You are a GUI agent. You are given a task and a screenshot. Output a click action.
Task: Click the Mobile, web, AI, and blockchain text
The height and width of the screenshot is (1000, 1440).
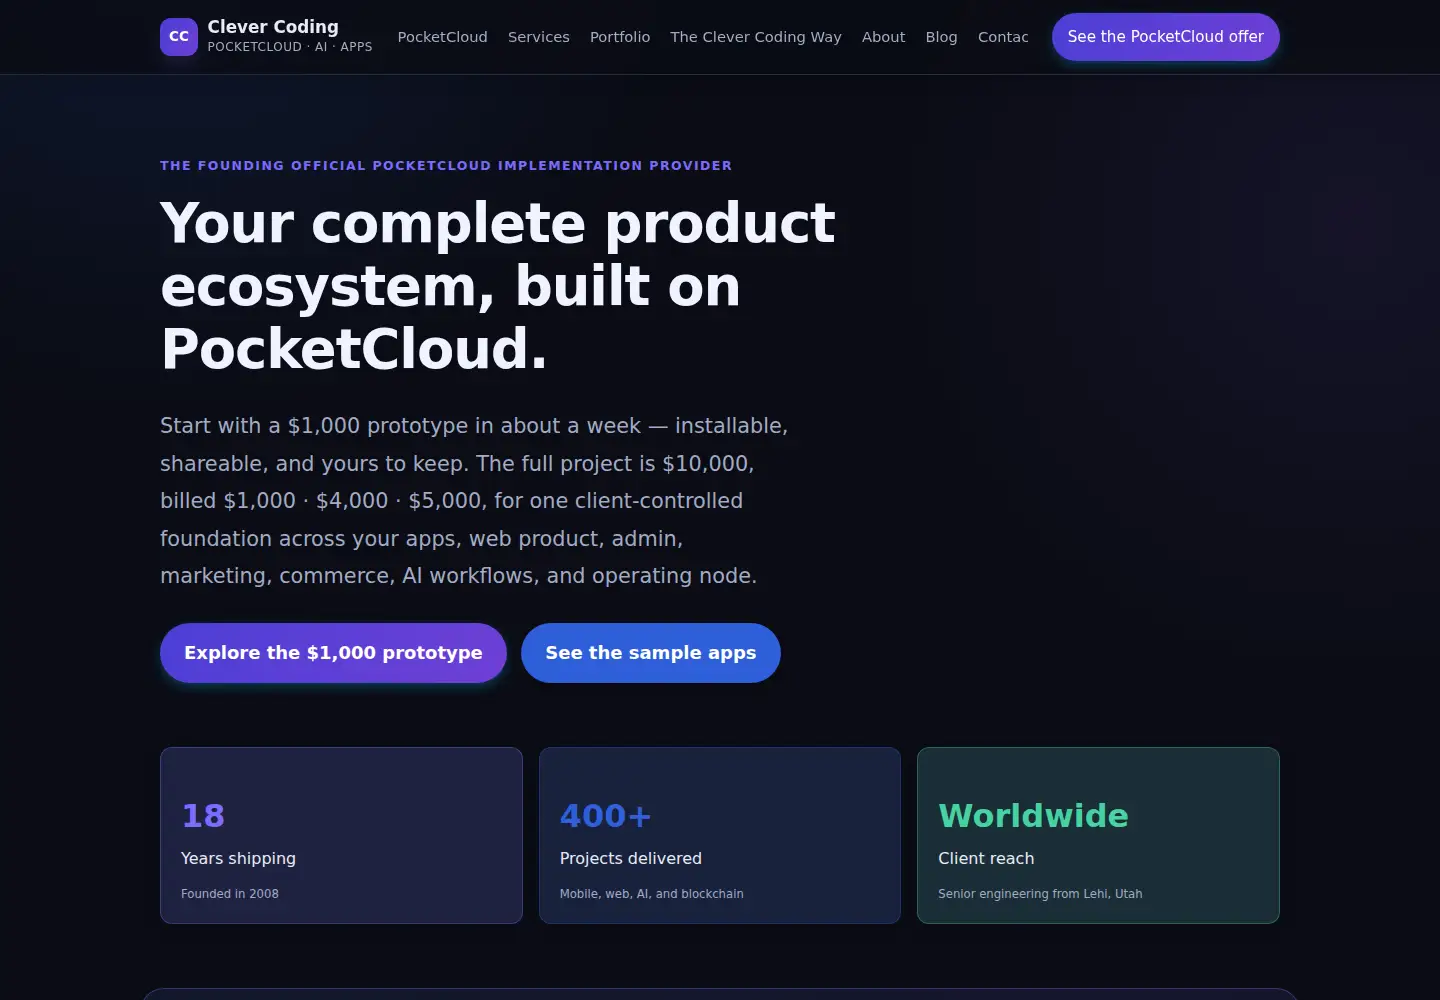(652, 894)
